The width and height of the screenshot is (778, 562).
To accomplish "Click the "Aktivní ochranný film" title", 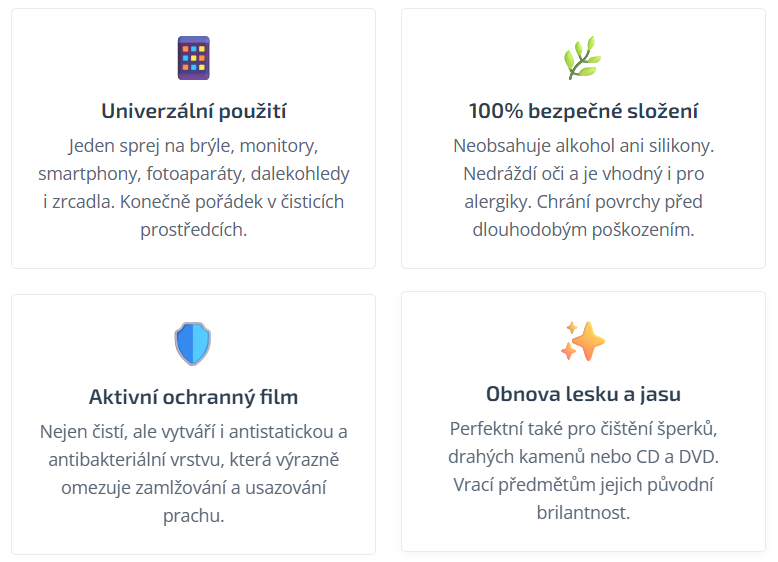I will [x=194, y=397].
